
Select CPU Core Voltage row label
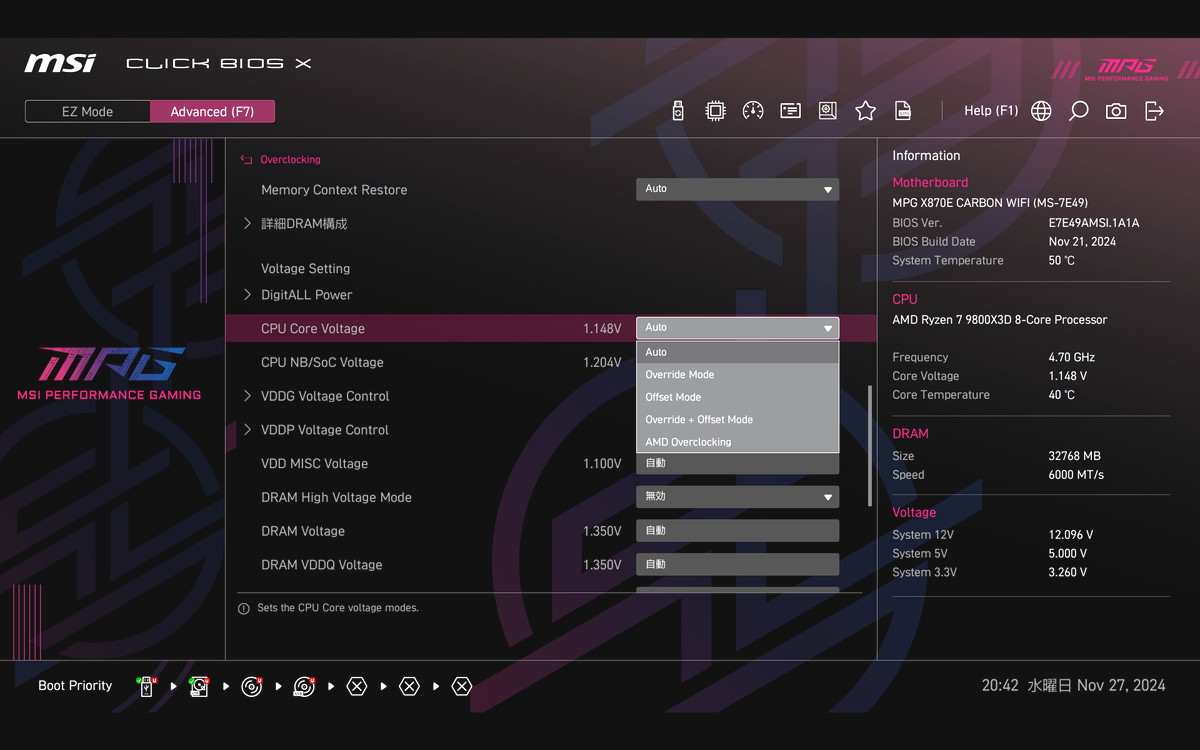pos(313,329)
